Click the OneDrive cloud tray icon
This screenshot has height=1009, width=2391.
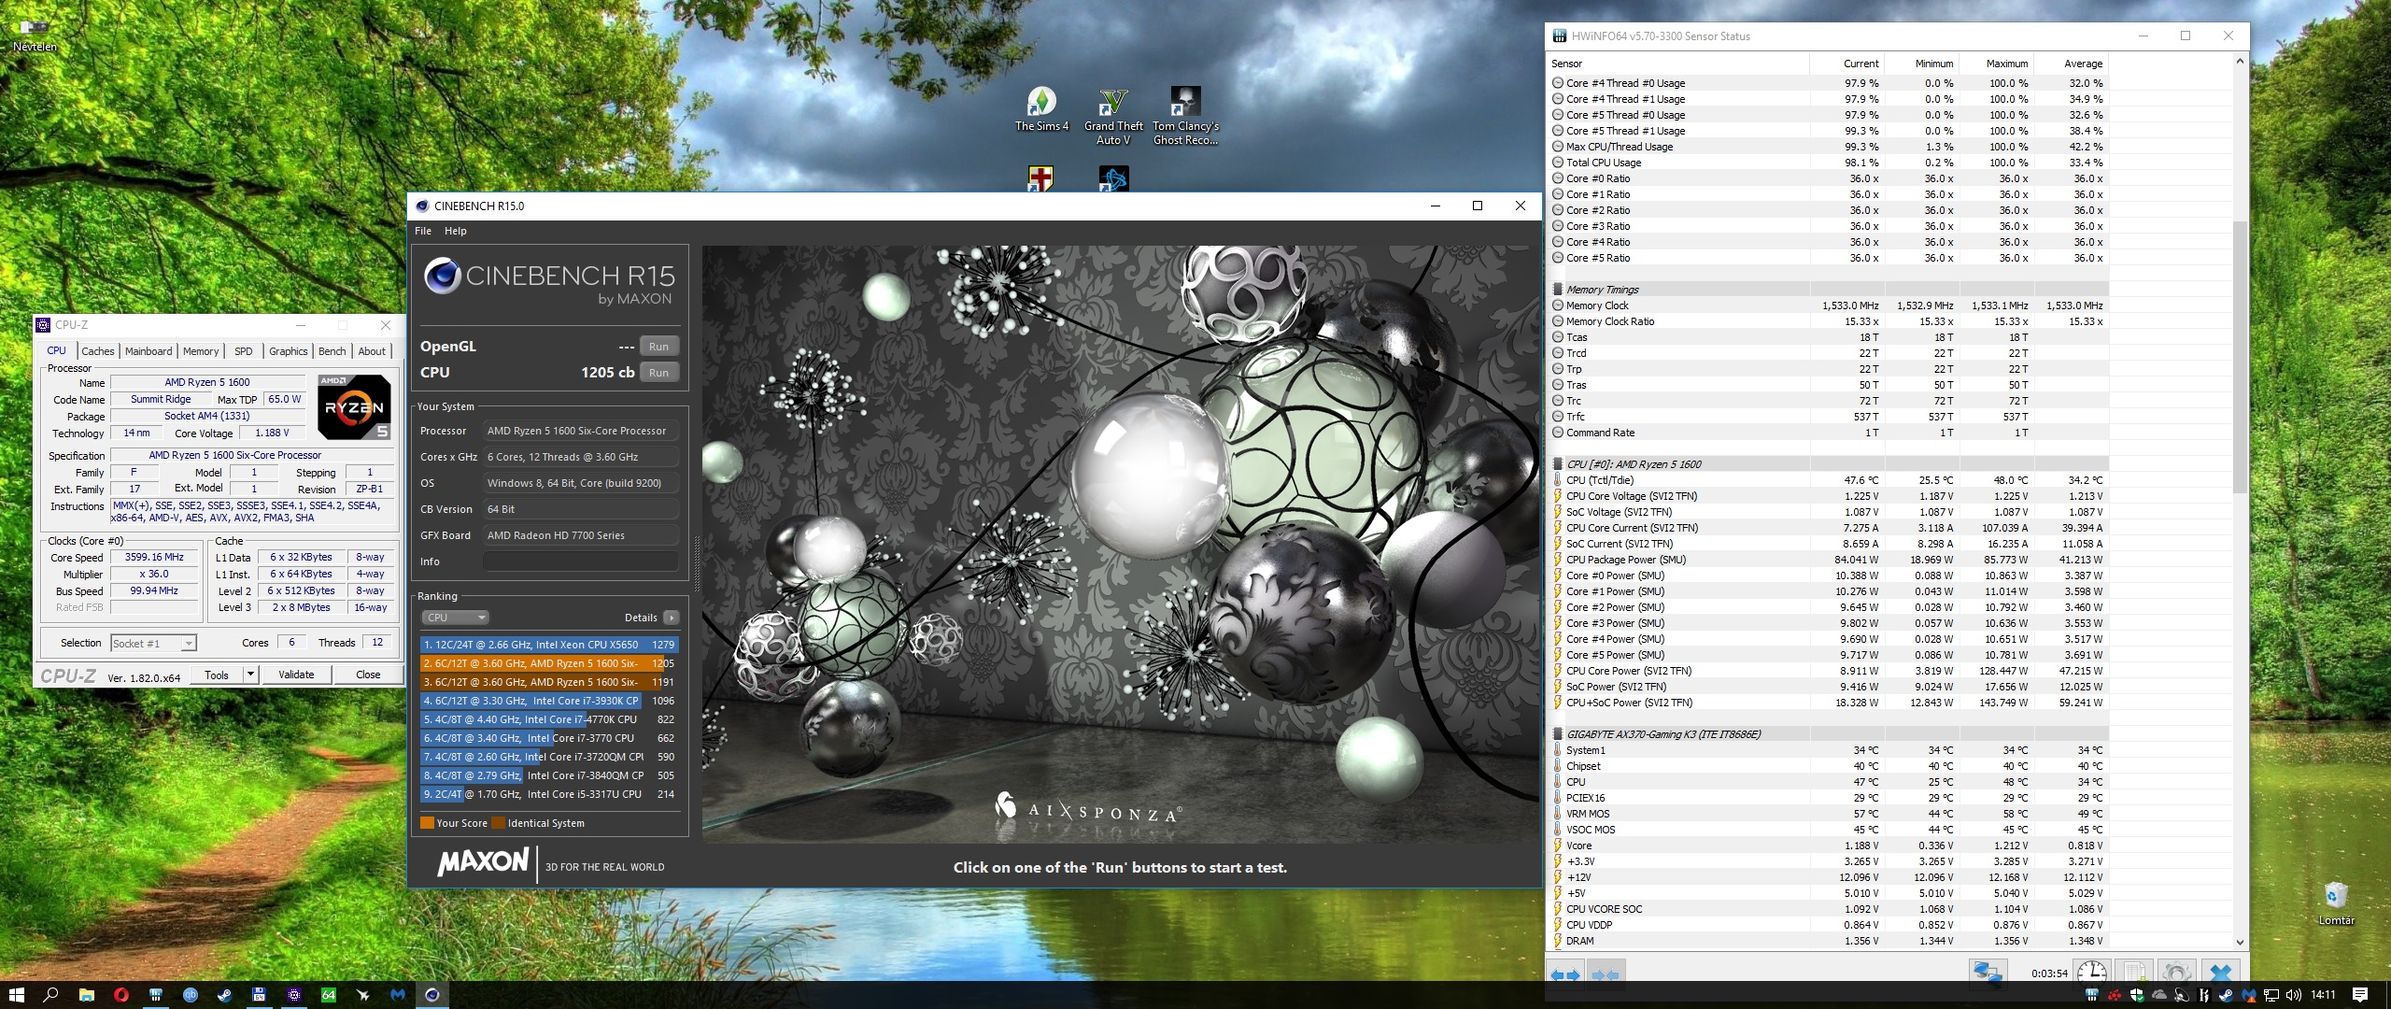coord(2159,995)
